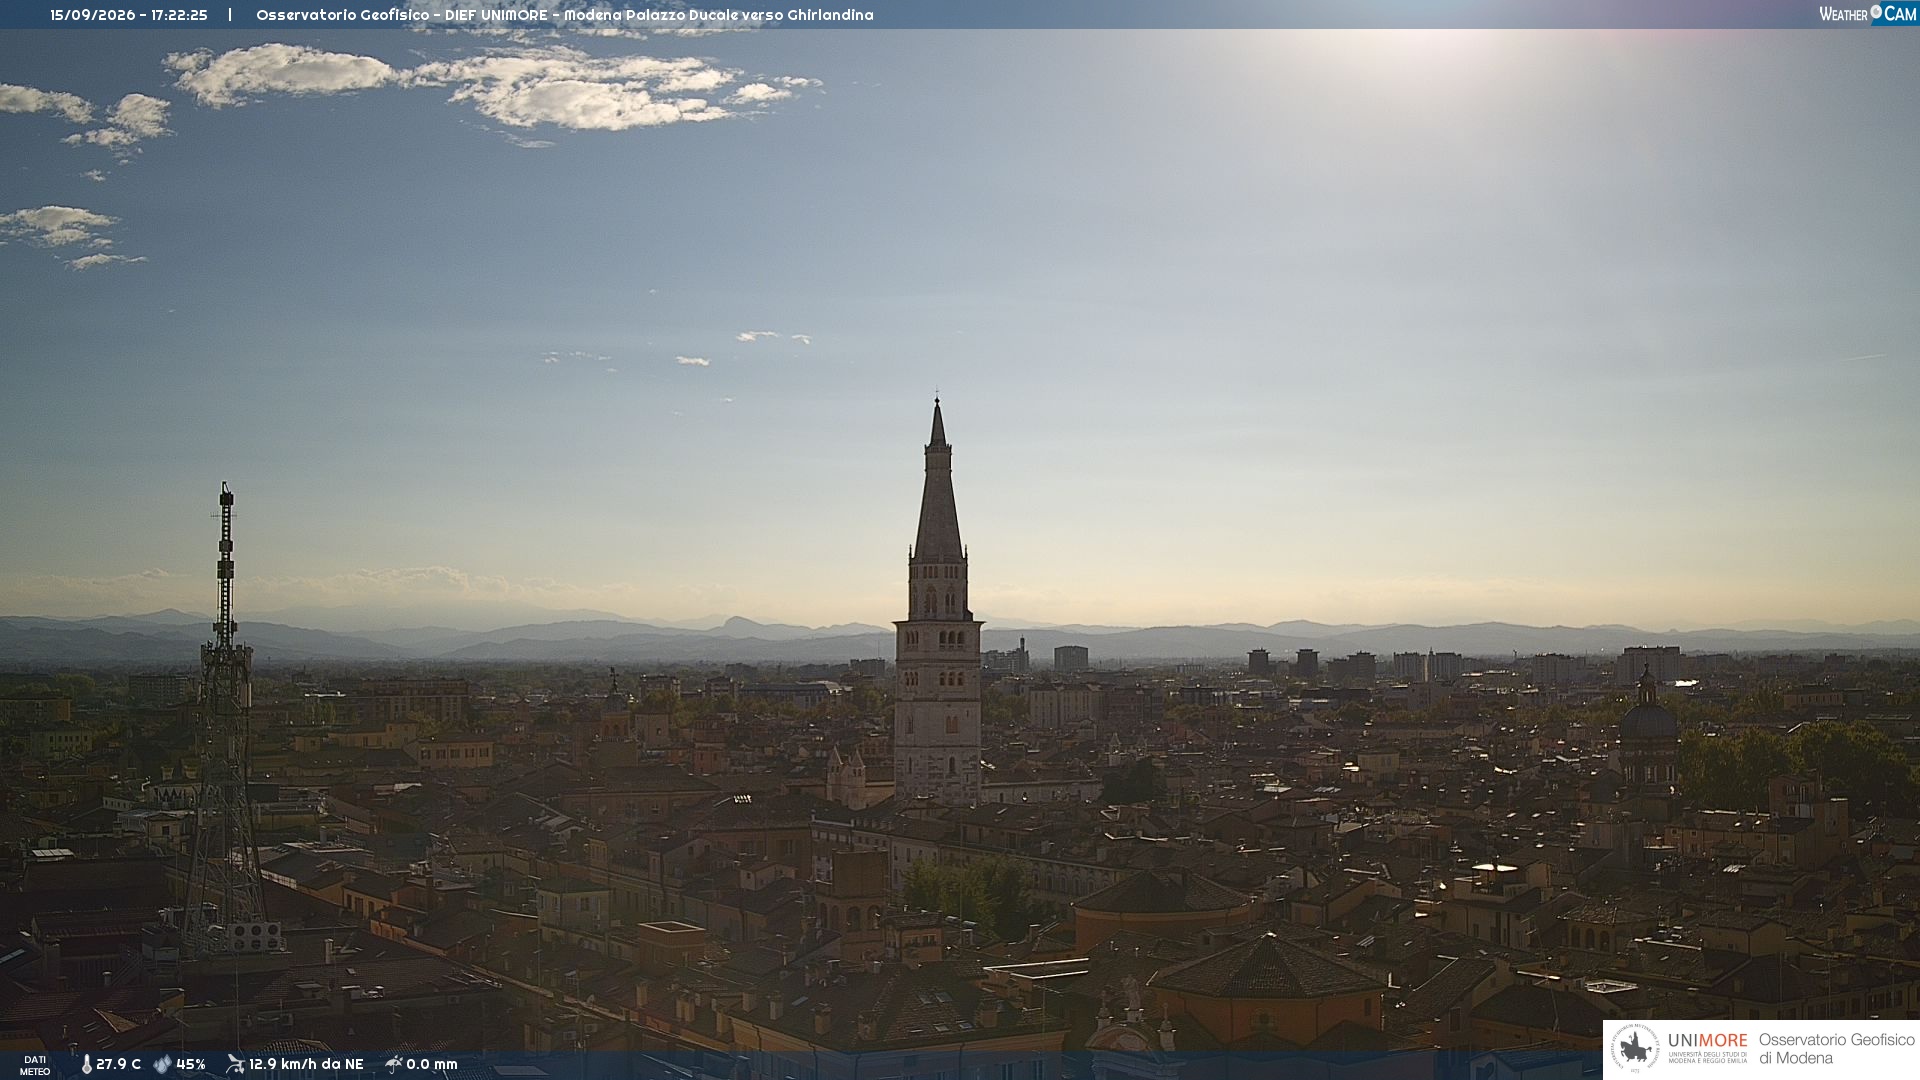1920x1080 pixels.
Task: Click the 12.9 km/h da NE wind reading
Action: coord(306,1065)
